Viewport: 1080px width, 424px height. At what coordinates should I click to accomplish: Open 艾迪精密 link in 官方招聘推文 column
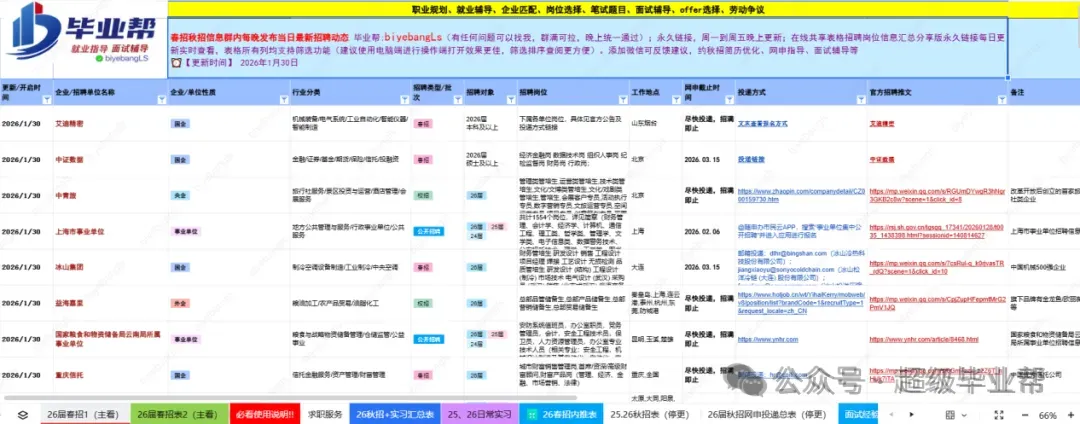click(882, 124)
